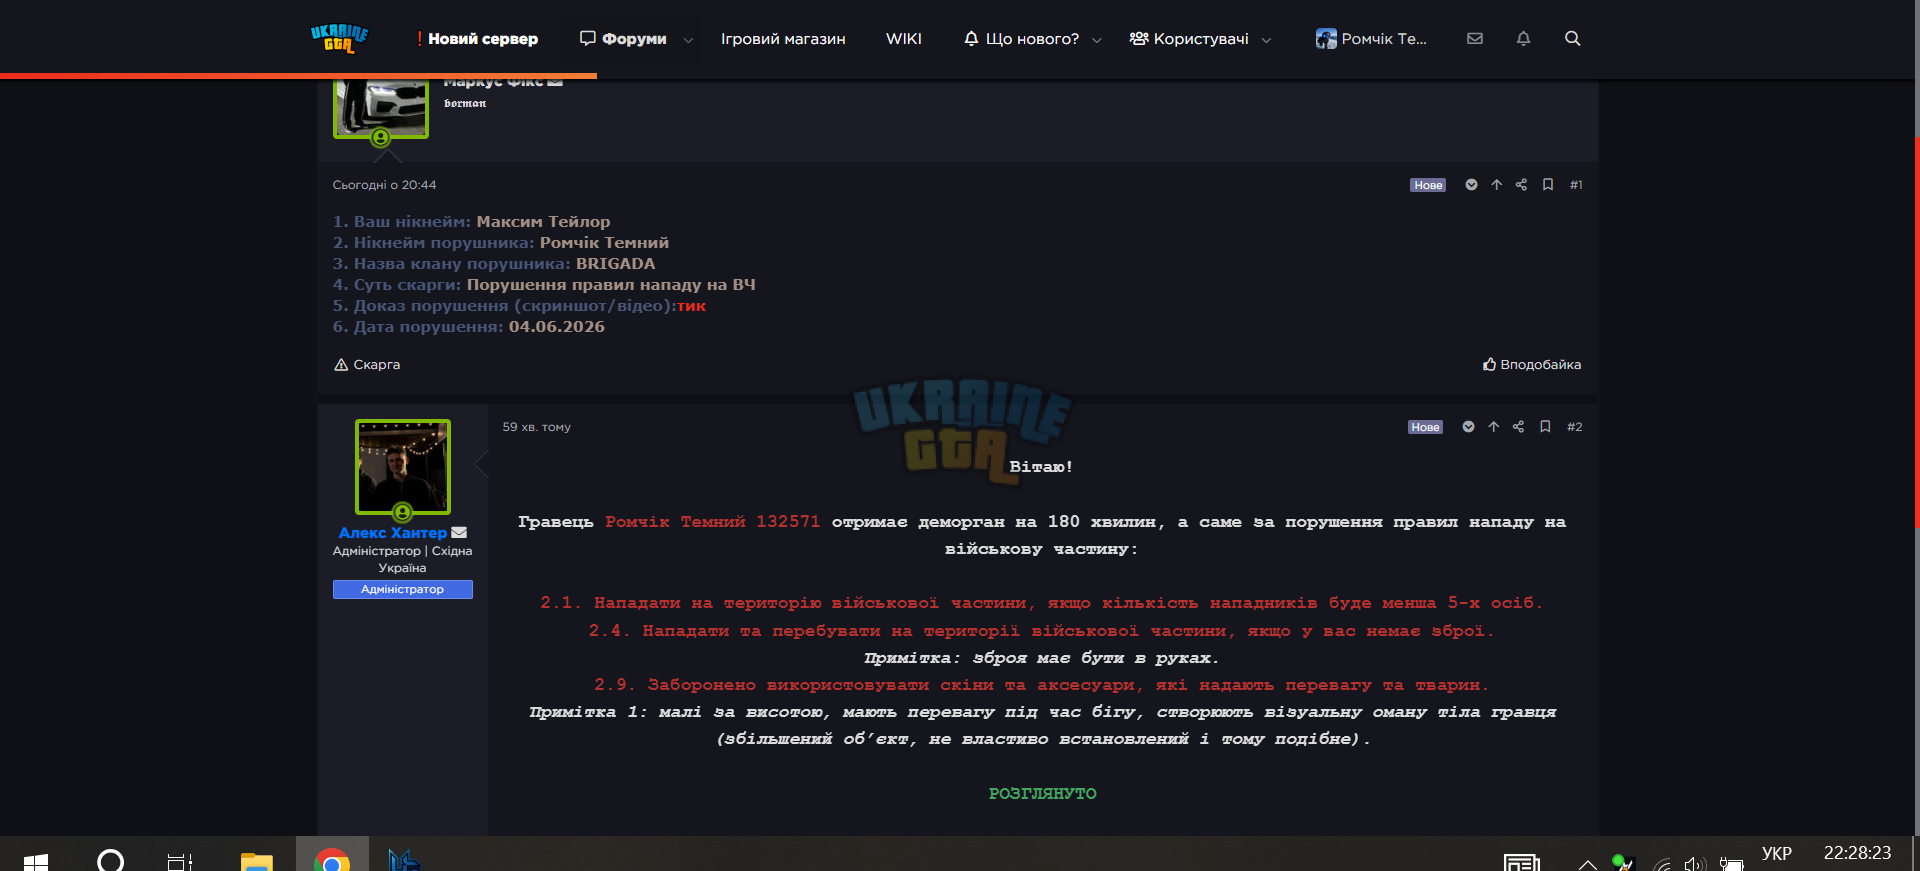Image resolution: width=1920 pixels, height=871 pixels.
Task: Click the 59 хв. тому timestamp
Action: point(537,427)
